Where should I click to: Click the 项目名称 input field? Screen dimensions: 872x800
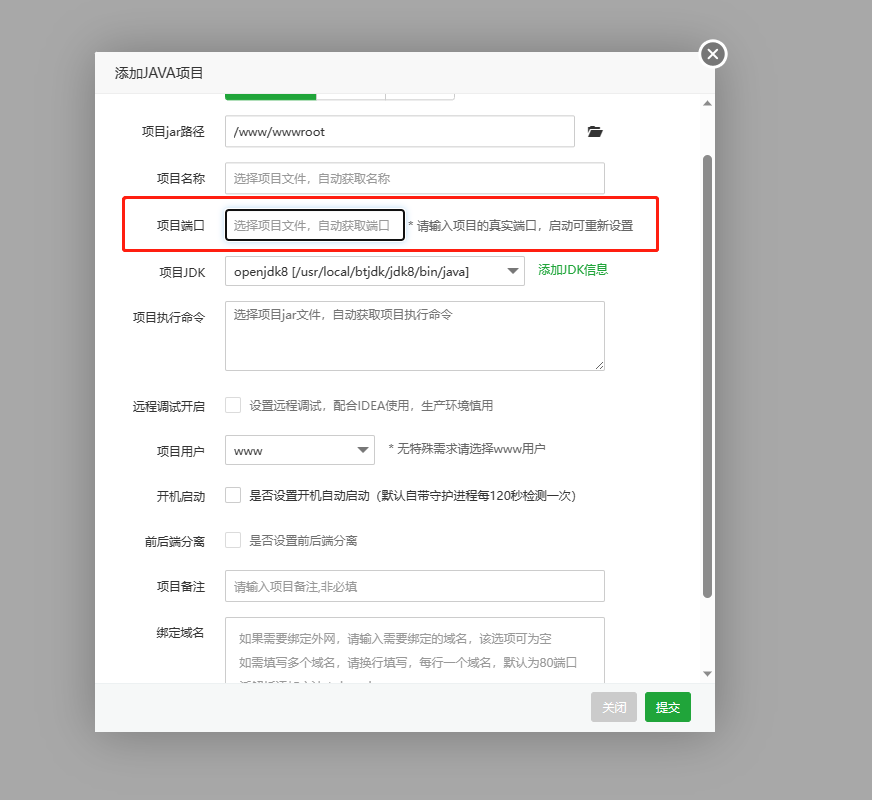click(x=414, y=178)
